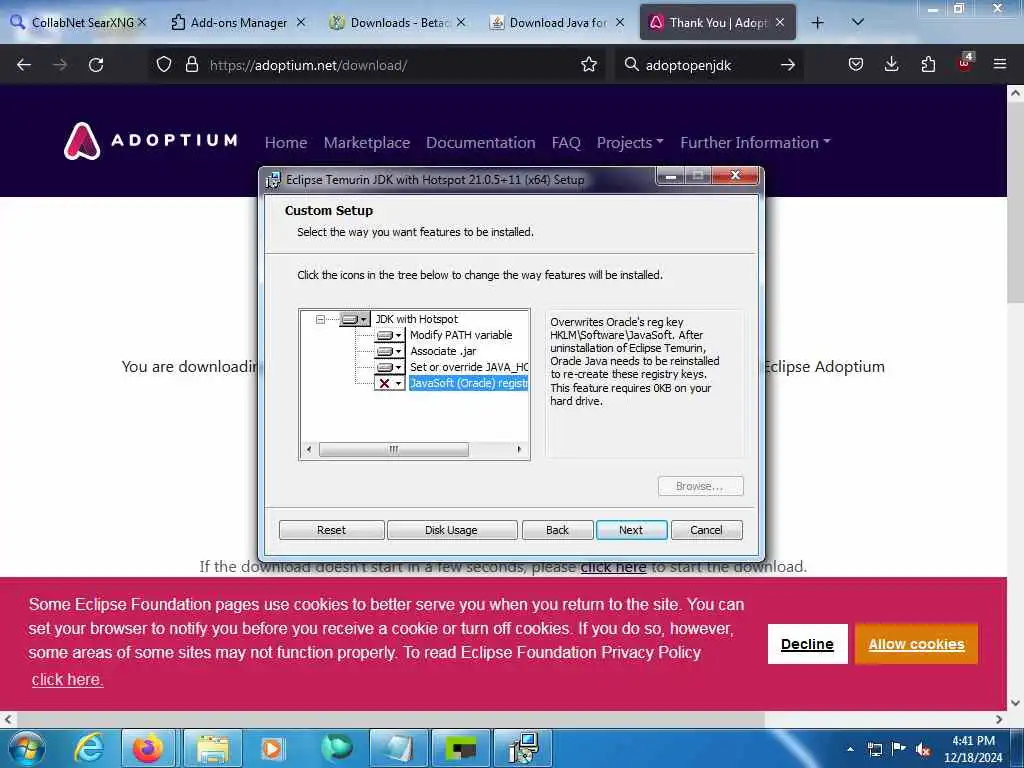
Task: Click Allow cookies
Action: point(916,644)
